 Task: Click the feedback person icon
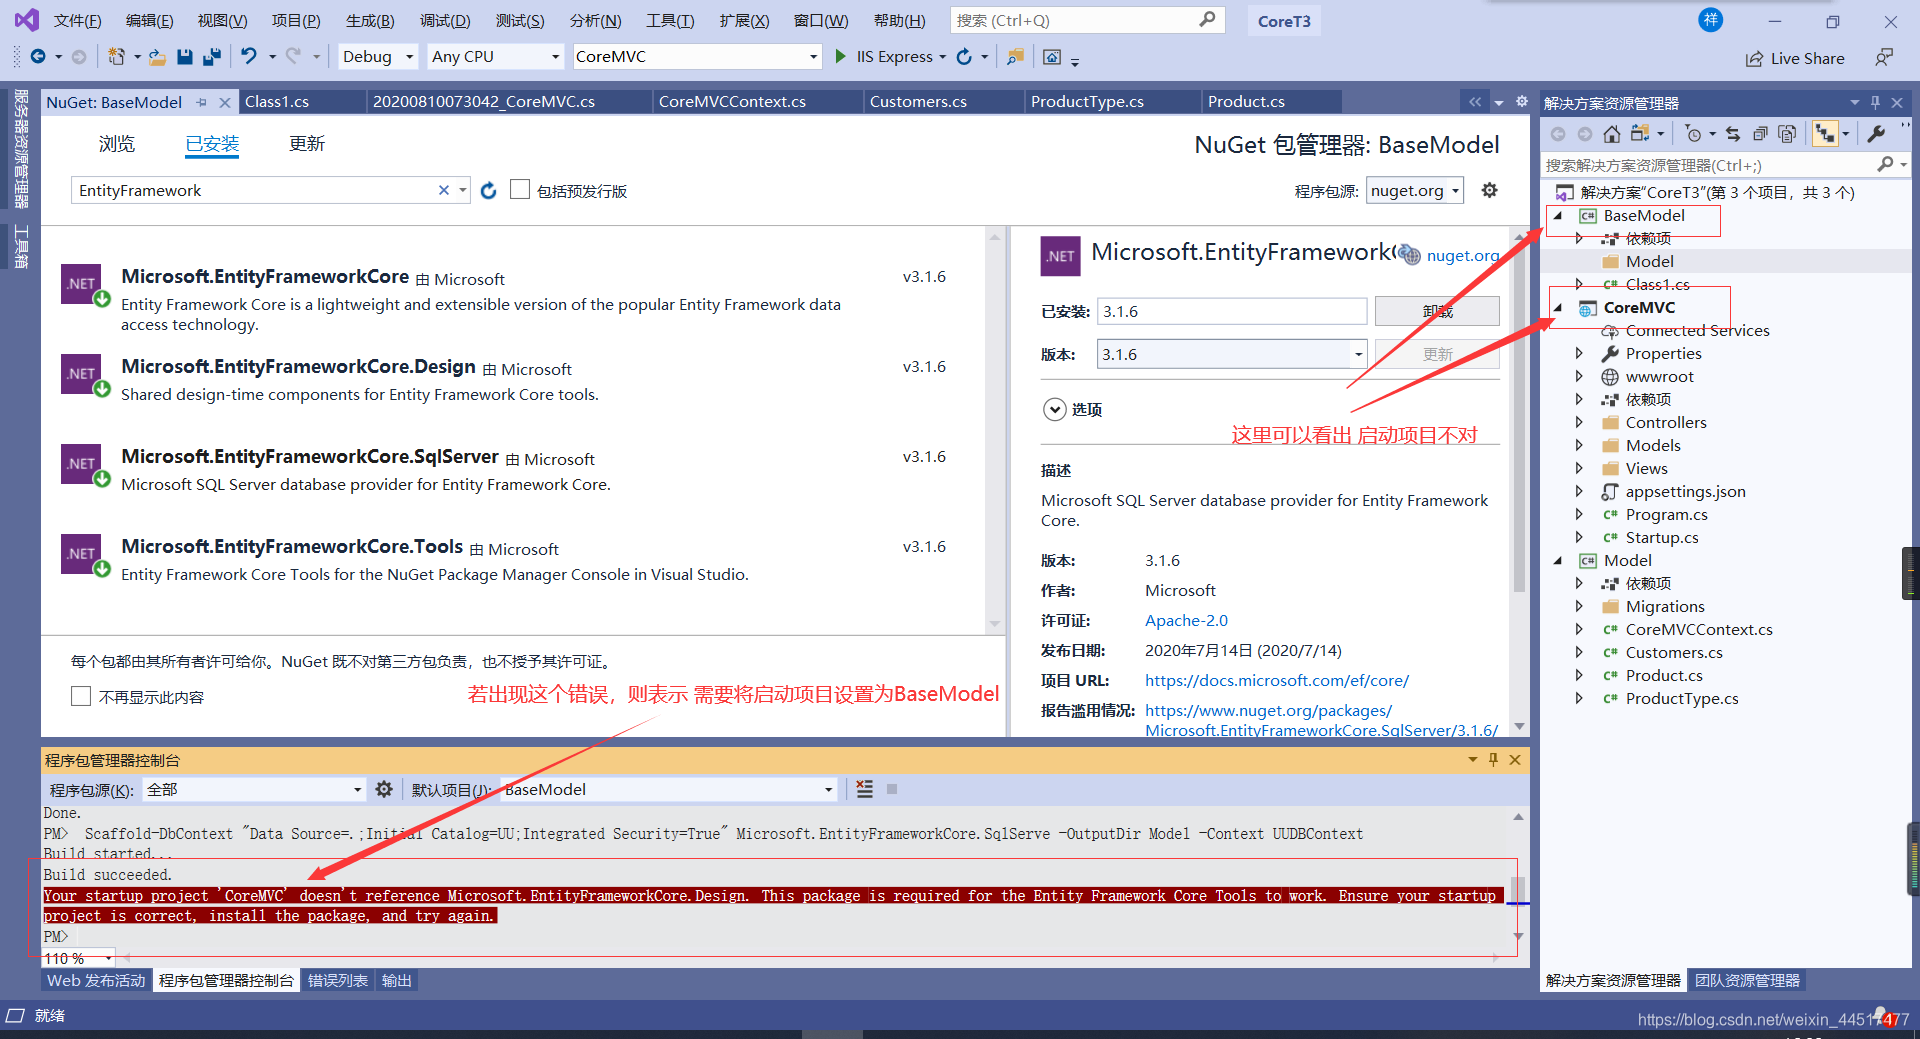(1884, 58)
